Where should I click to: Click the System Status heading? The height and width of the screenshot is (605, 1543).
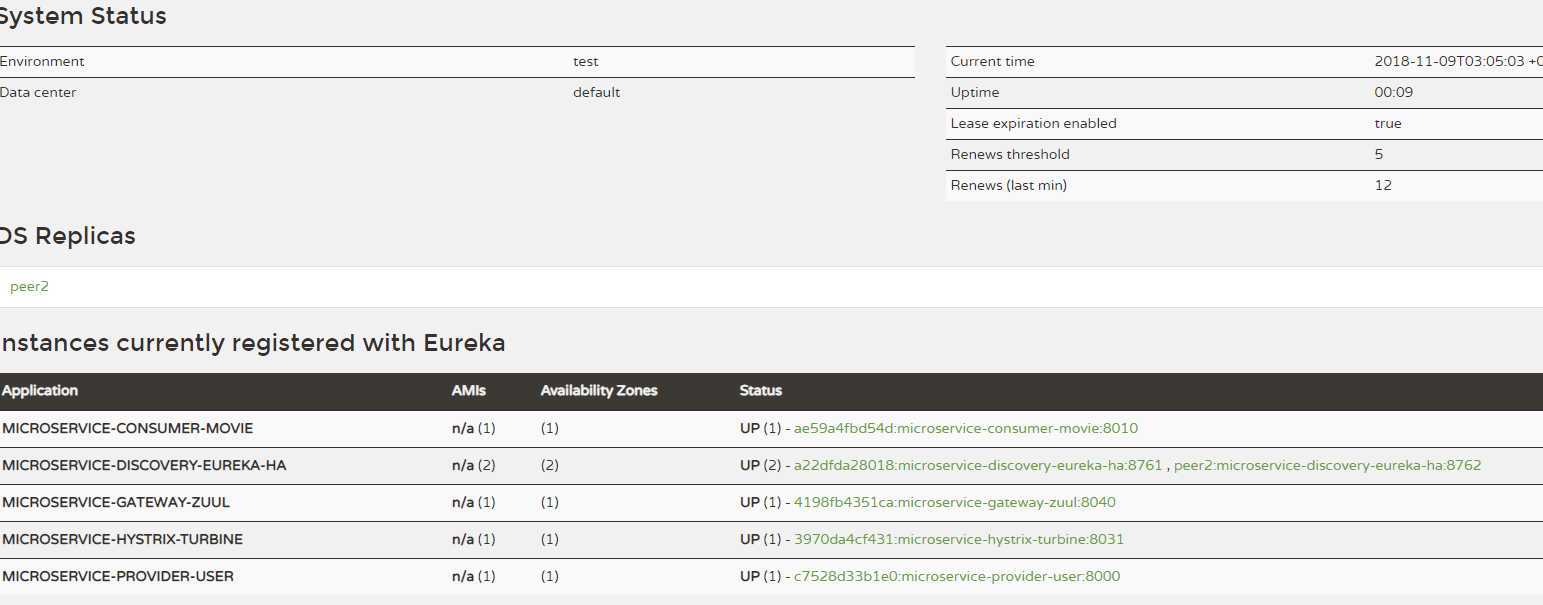(83, 16)
